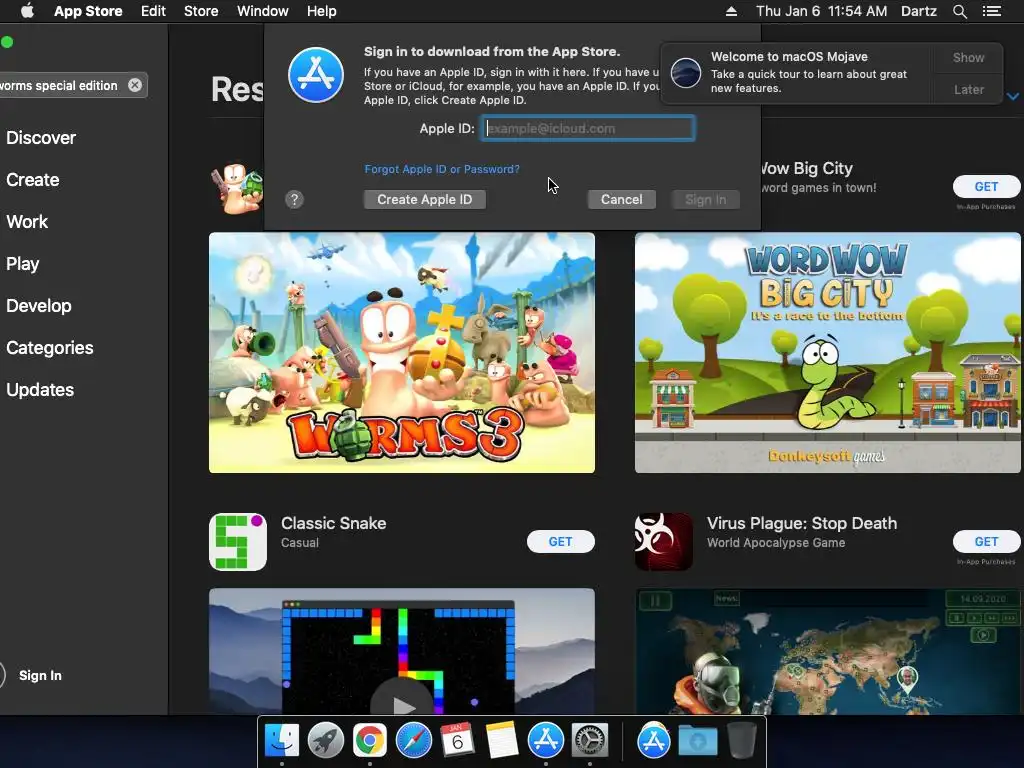Viewport: 1024px width, 768px height.
Task: Go to the Play section
Action: tap(23, 264)
